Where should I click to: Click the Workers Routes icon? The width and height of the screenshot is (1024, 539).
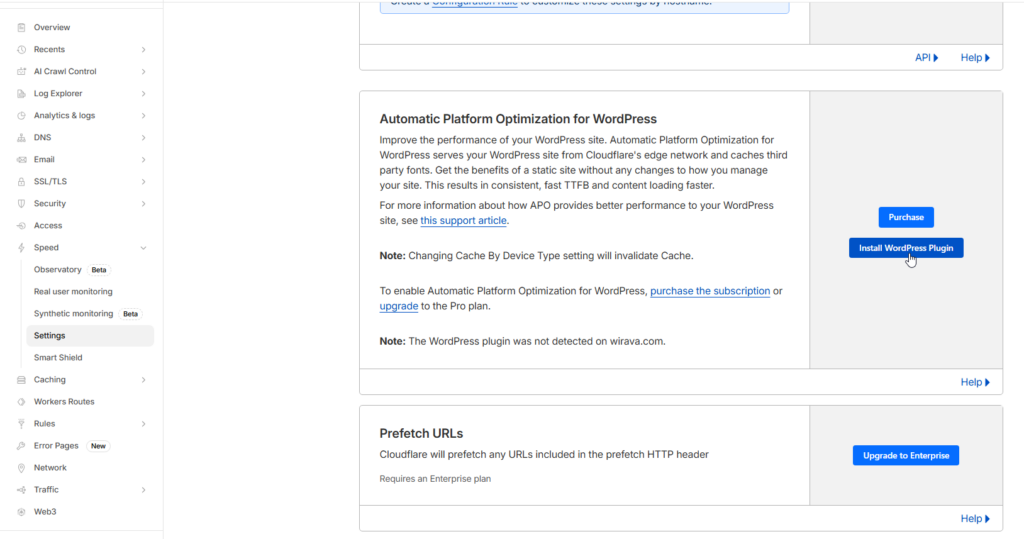click(22, 401)
